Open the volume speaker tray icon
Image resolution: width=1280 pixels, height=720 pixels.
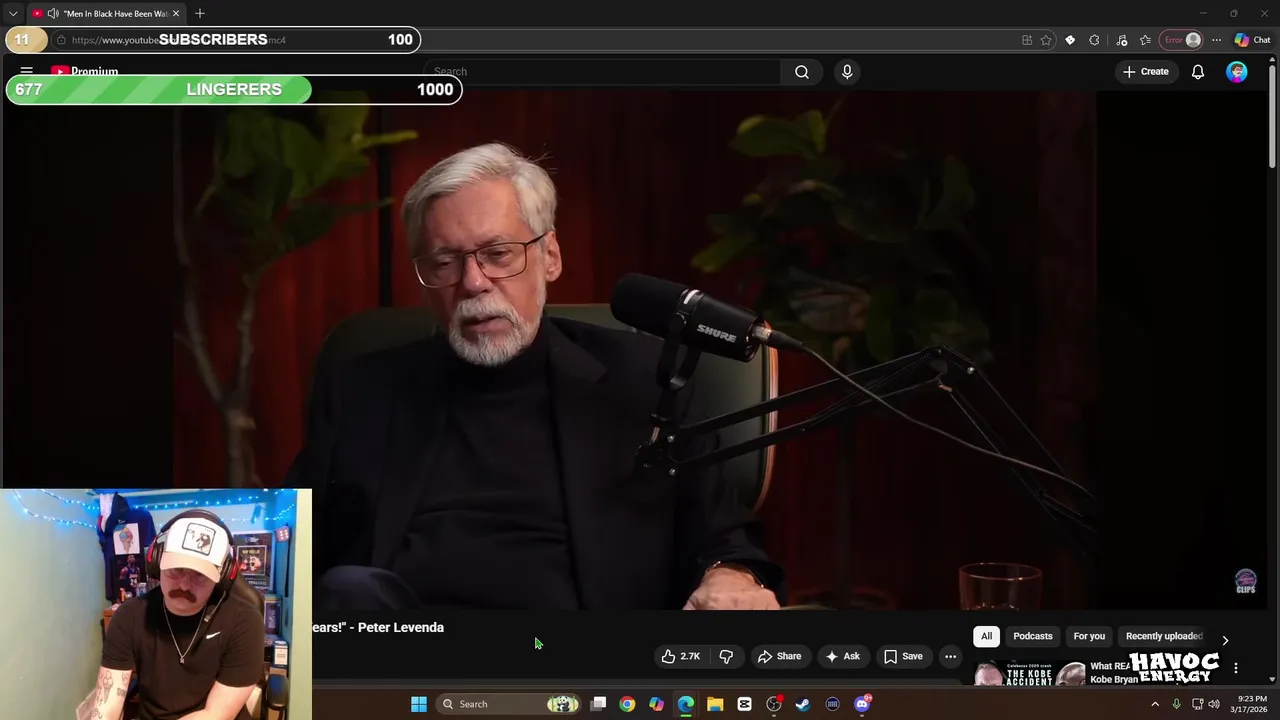pyautogui.click(x=1214, y=704)
